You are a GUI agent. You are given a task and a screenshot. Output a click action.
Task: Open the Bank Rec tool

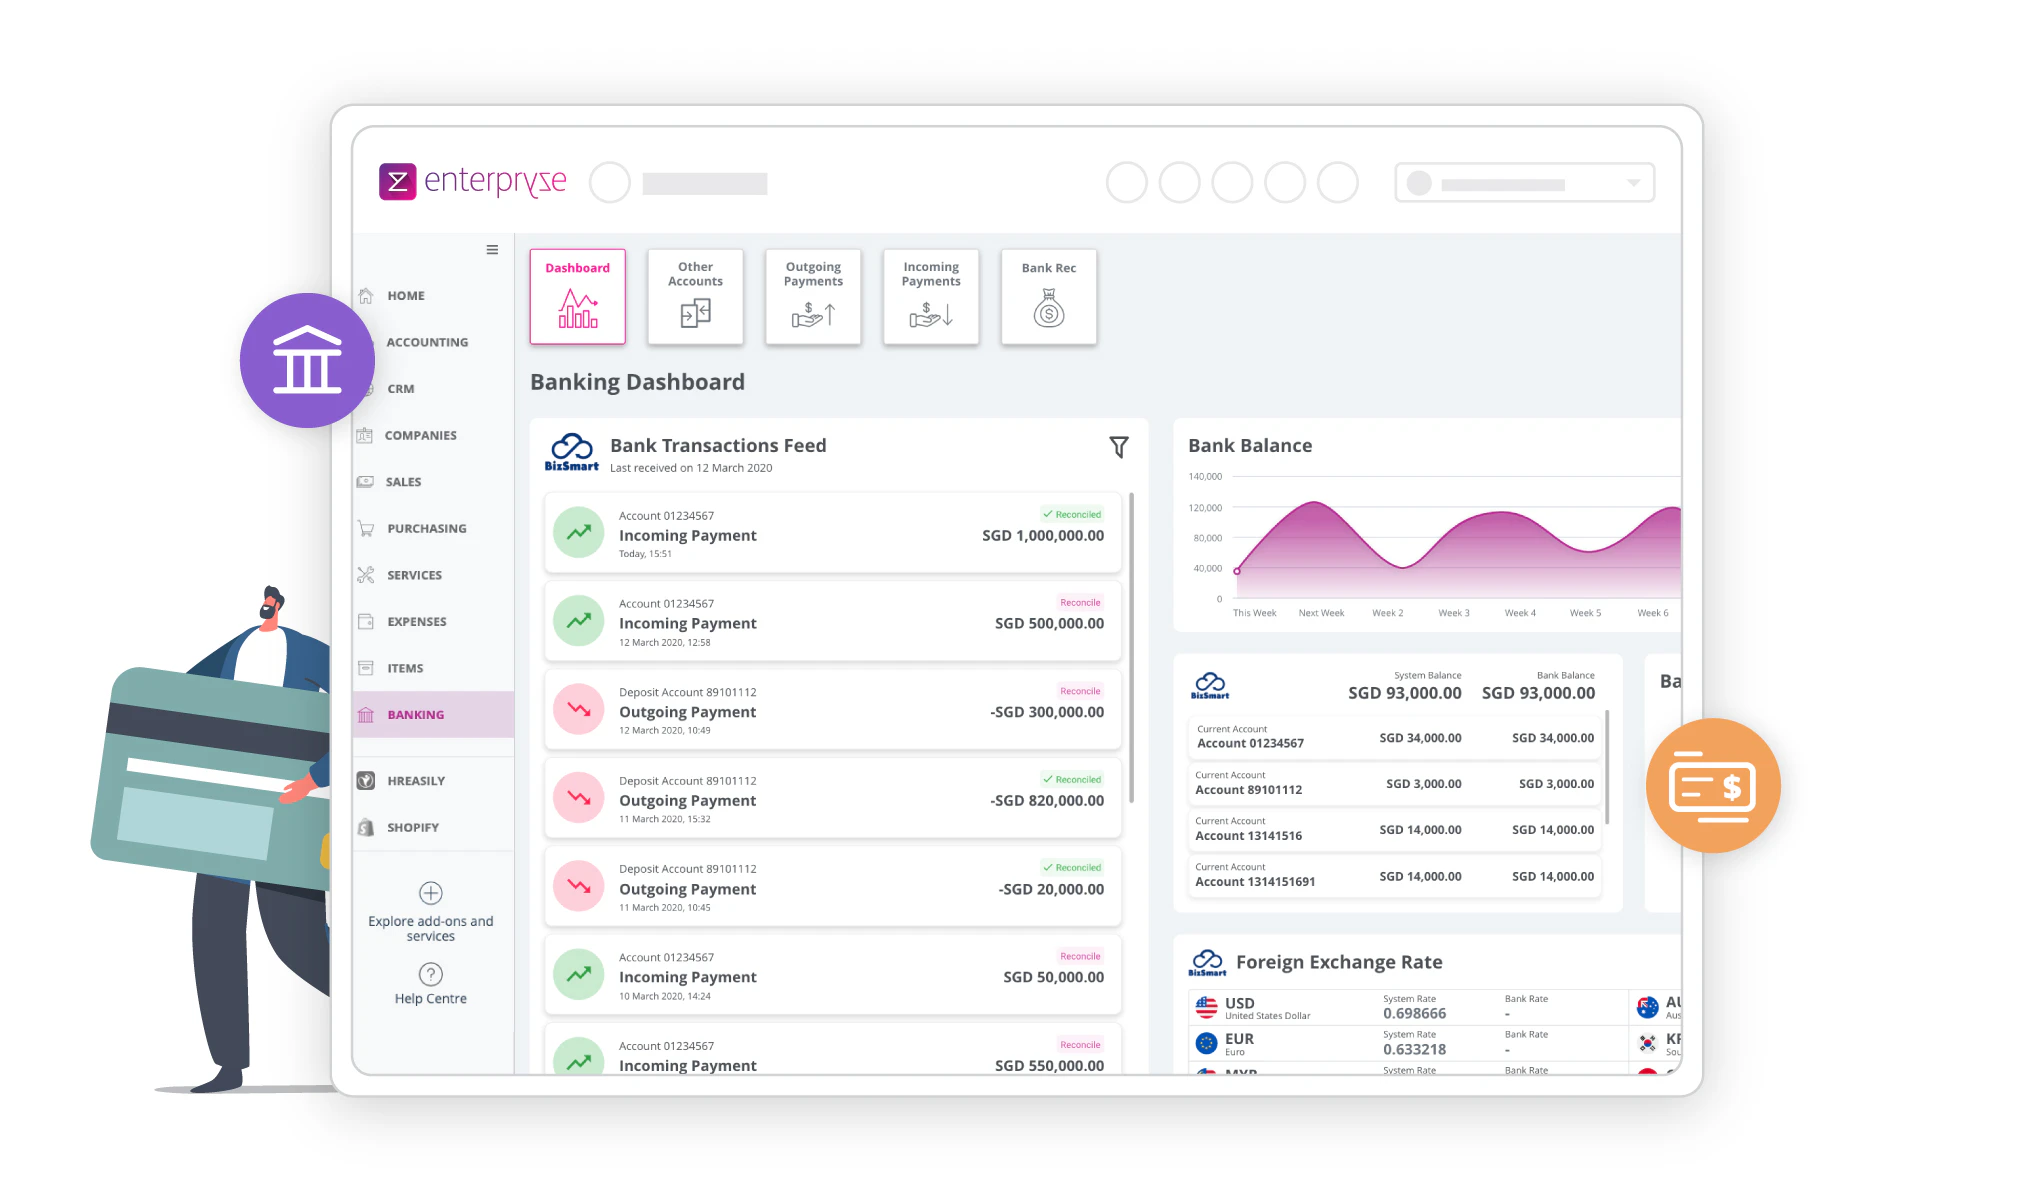pyautogui.click(x=1048, y=296)
